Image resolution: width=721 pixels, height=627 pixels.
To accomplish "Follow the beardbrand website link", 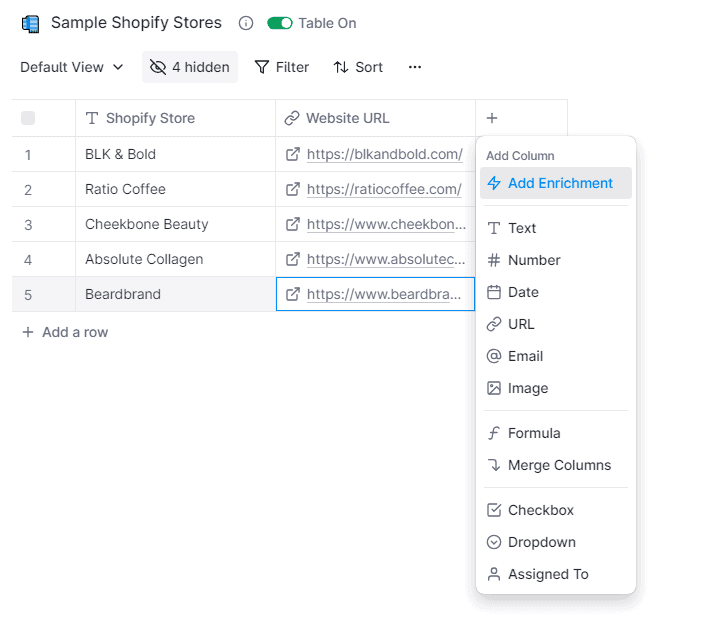I will [384, 294].
